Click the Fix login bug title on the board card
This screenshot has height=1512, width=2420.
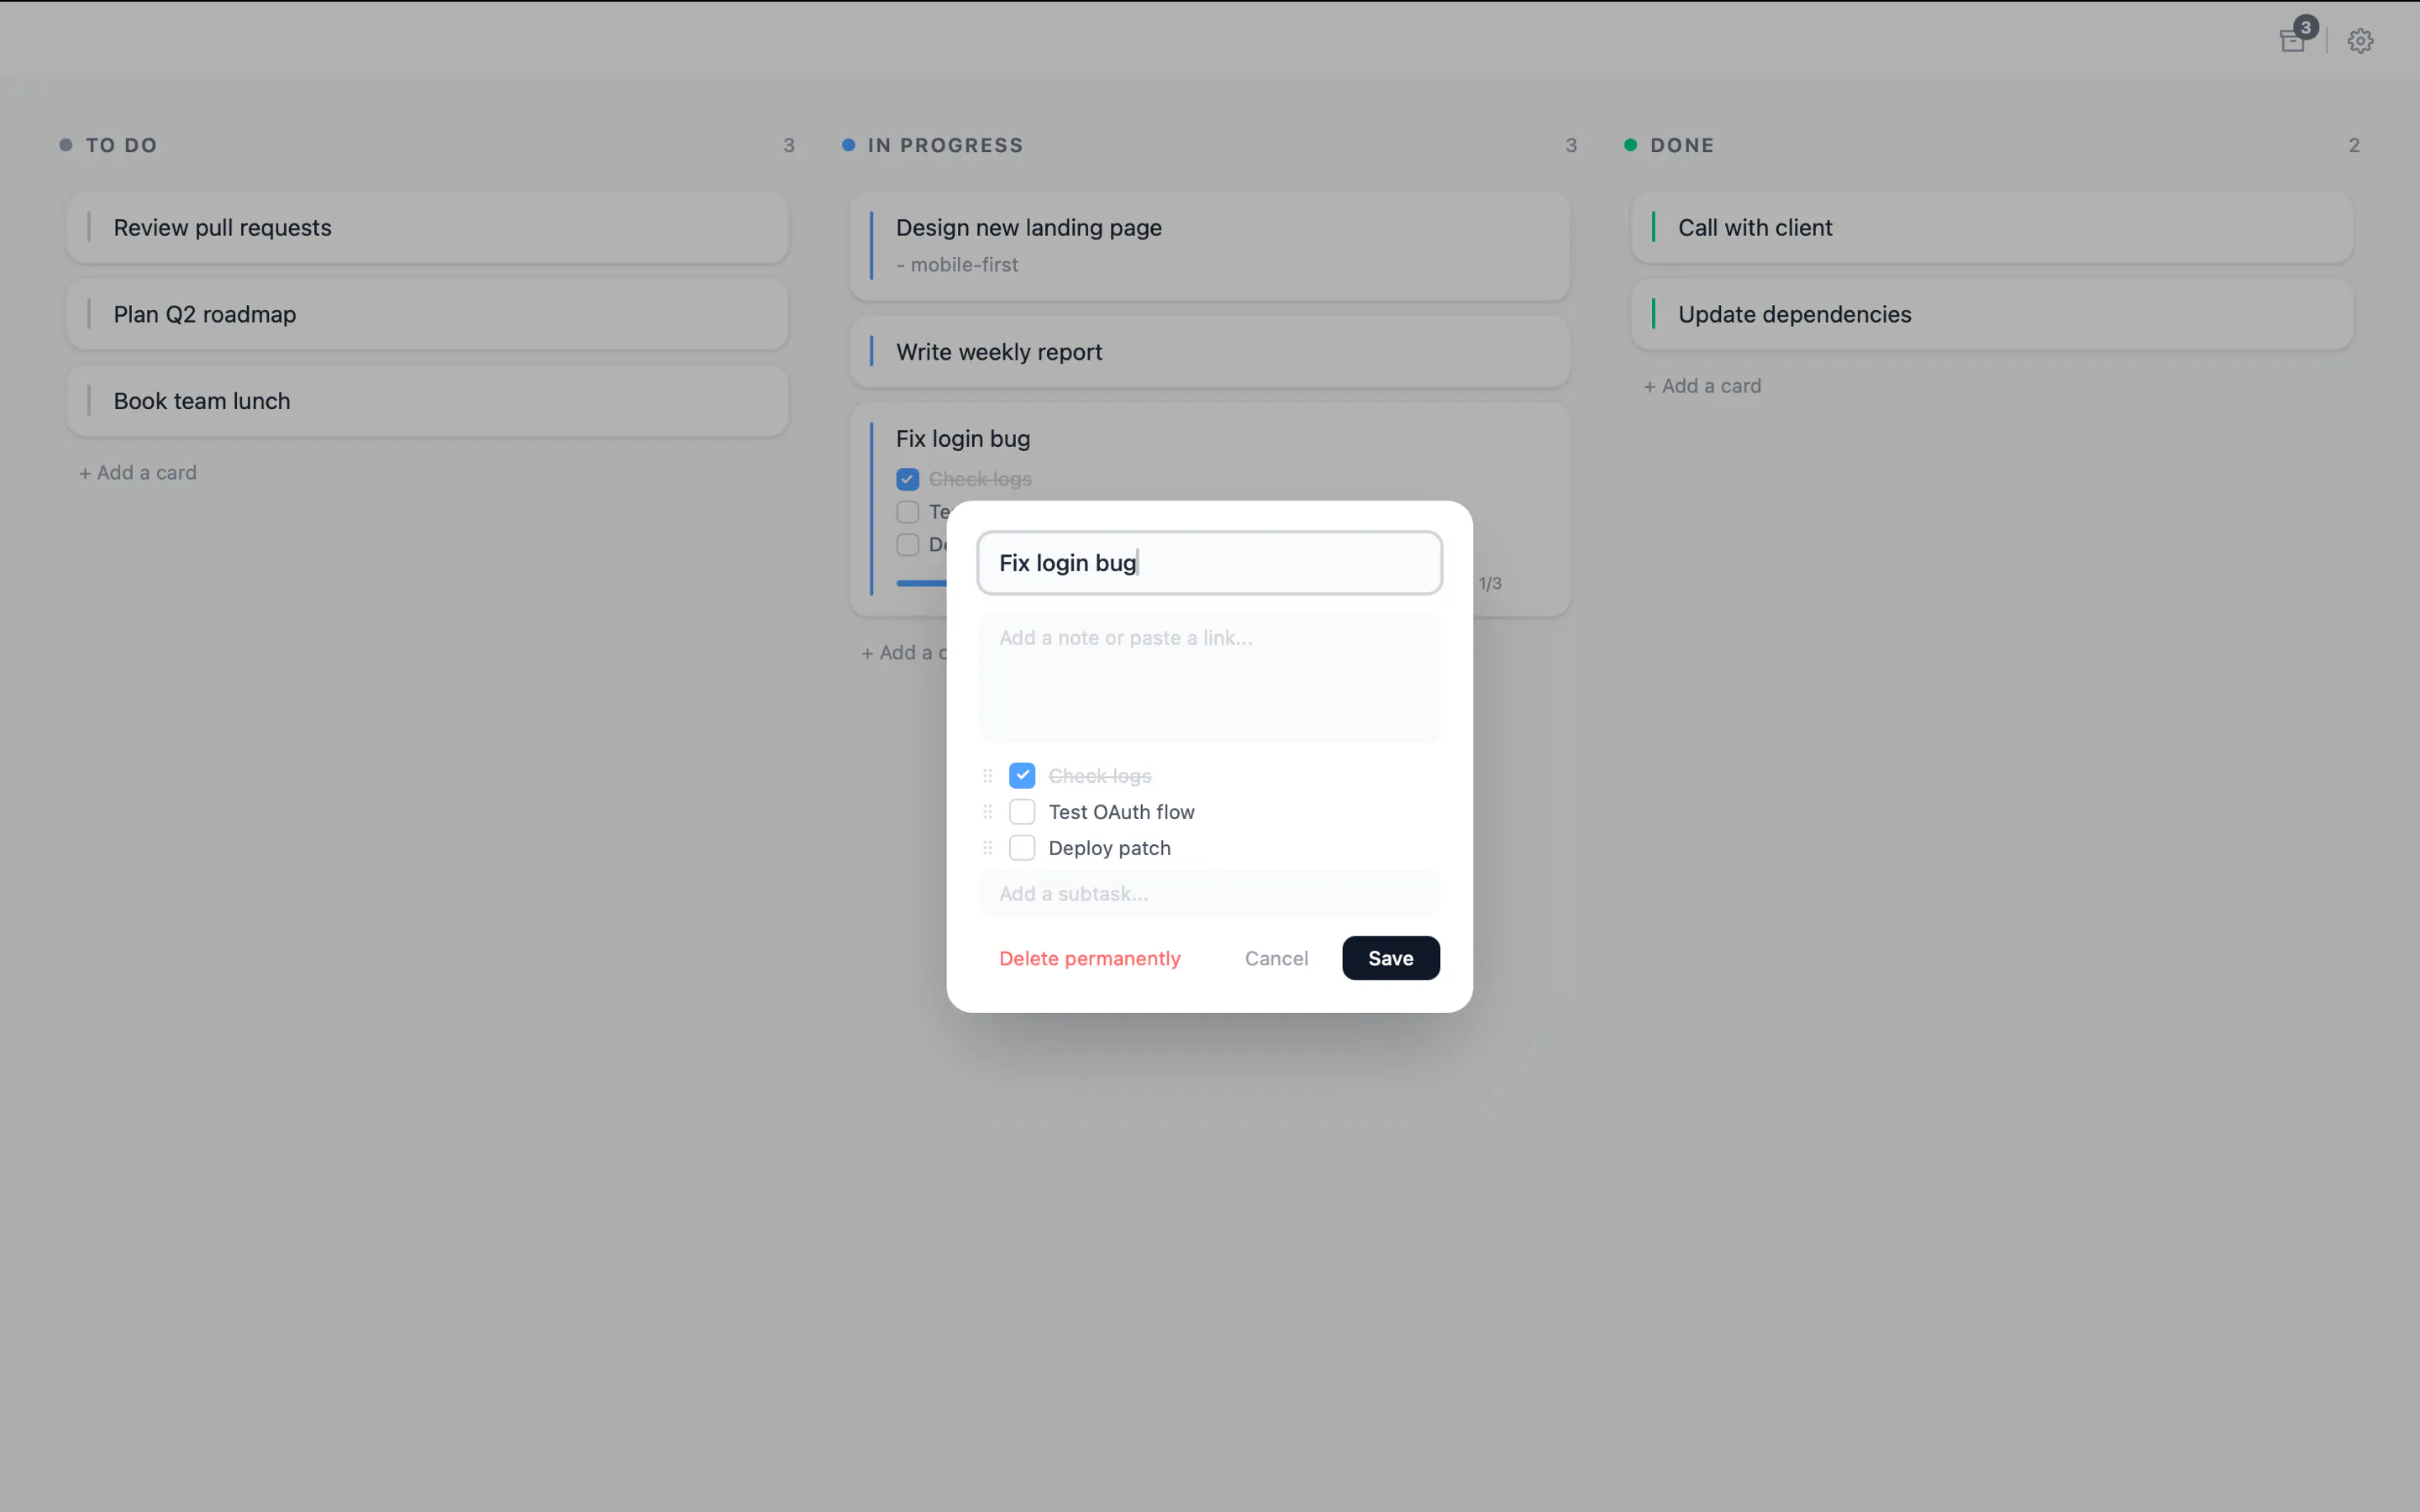pyautogui.click(x=963, y=439)
